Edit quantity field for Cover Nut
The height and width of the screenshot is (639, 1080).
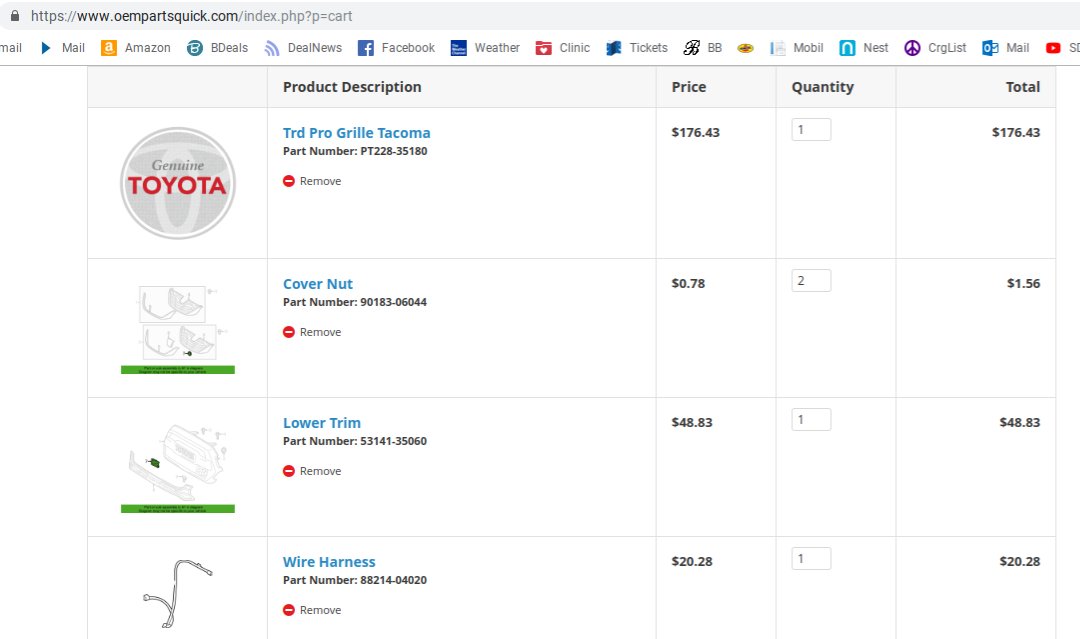pyautogui.click(x=811, y=280)
